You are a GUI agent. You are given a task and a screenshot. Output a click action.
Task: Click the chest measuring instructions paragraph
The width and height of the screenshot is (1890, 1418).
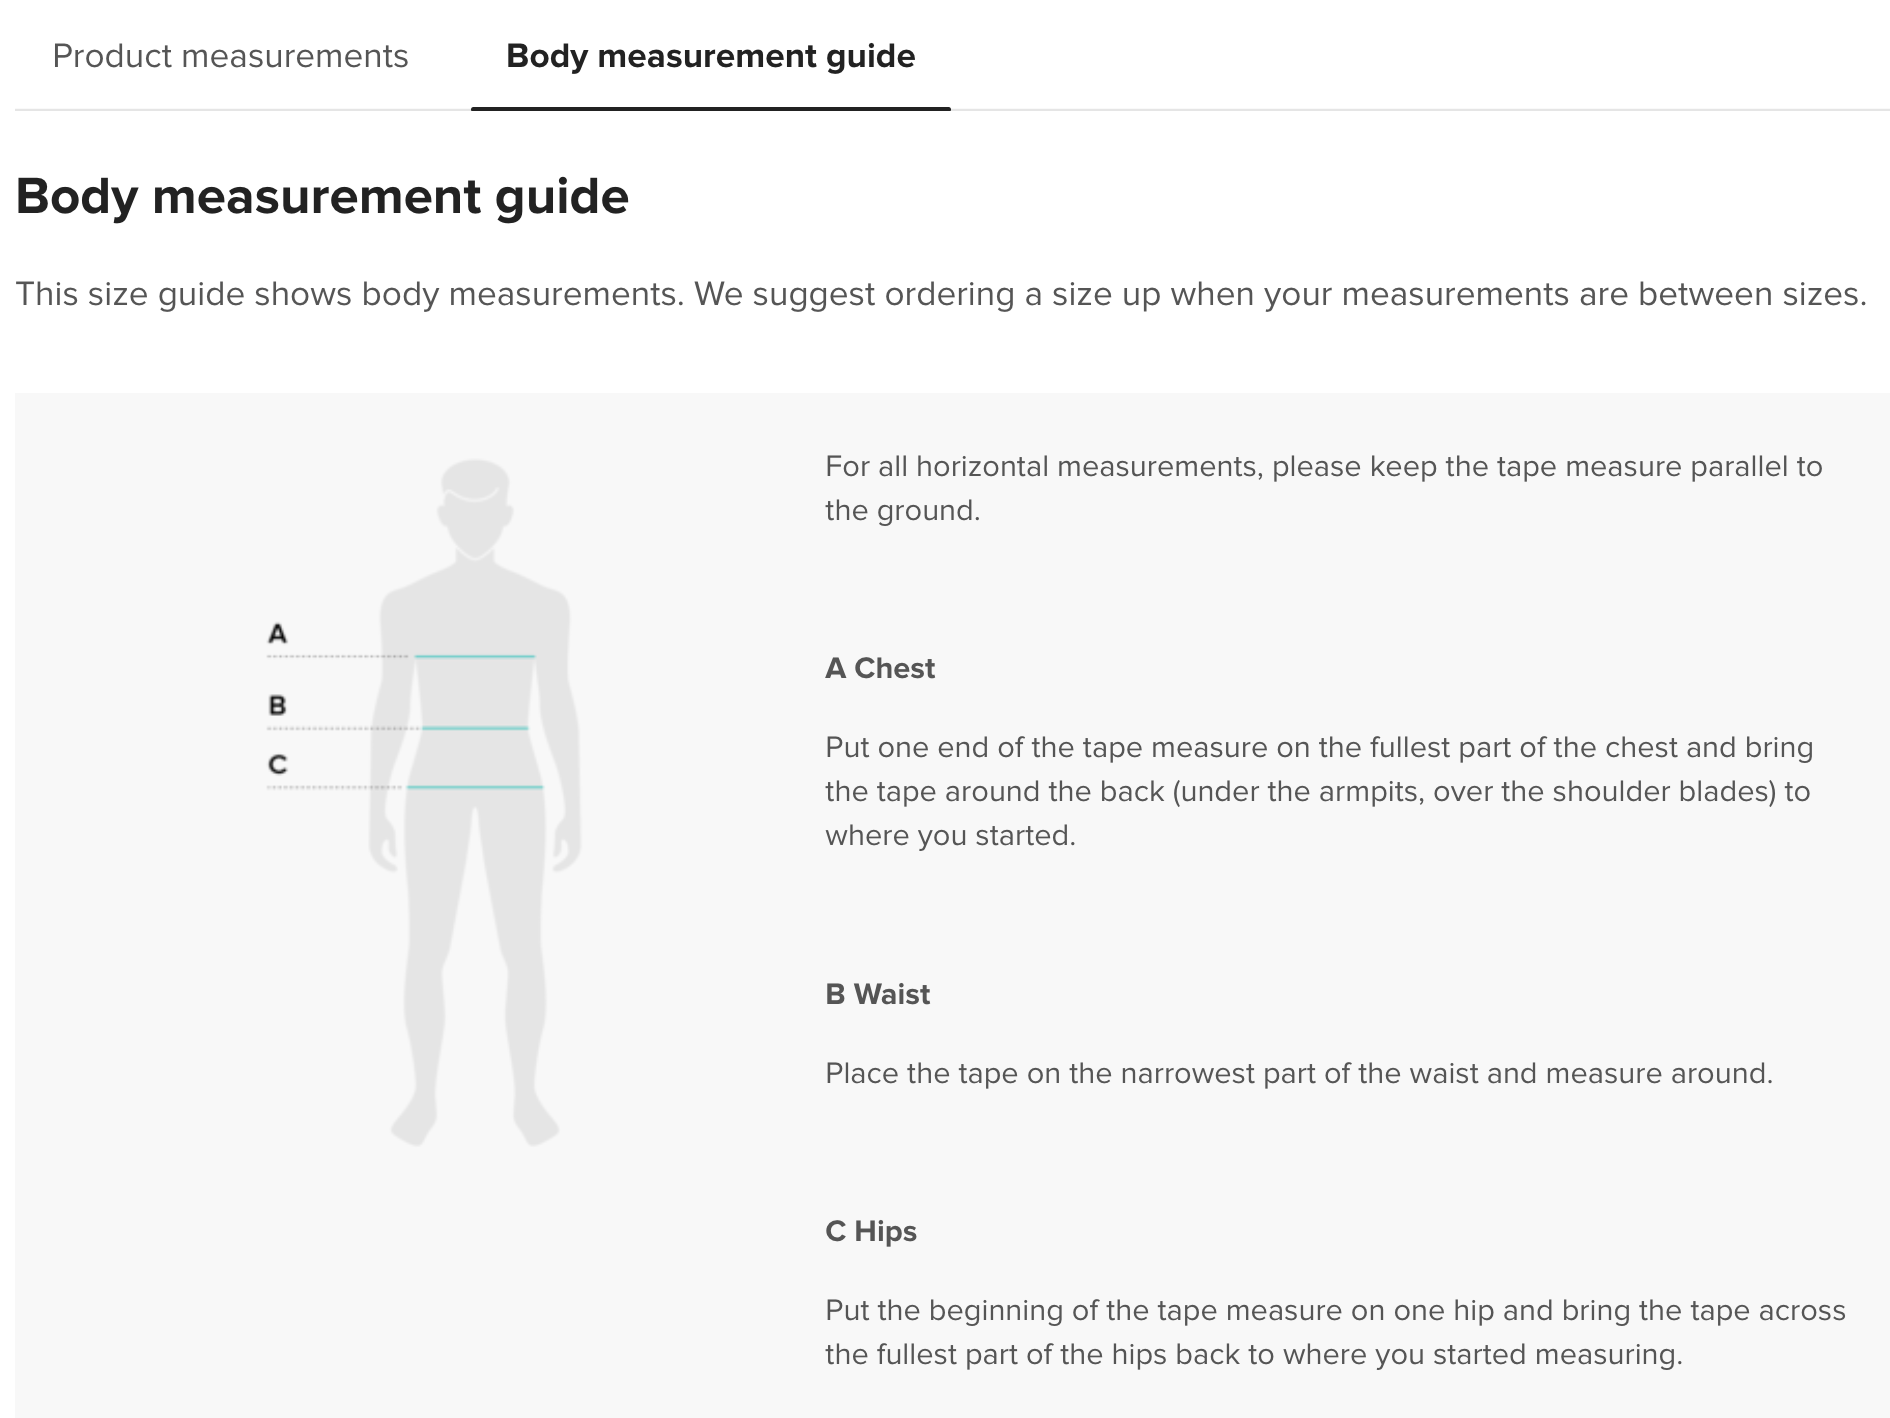1319,791
